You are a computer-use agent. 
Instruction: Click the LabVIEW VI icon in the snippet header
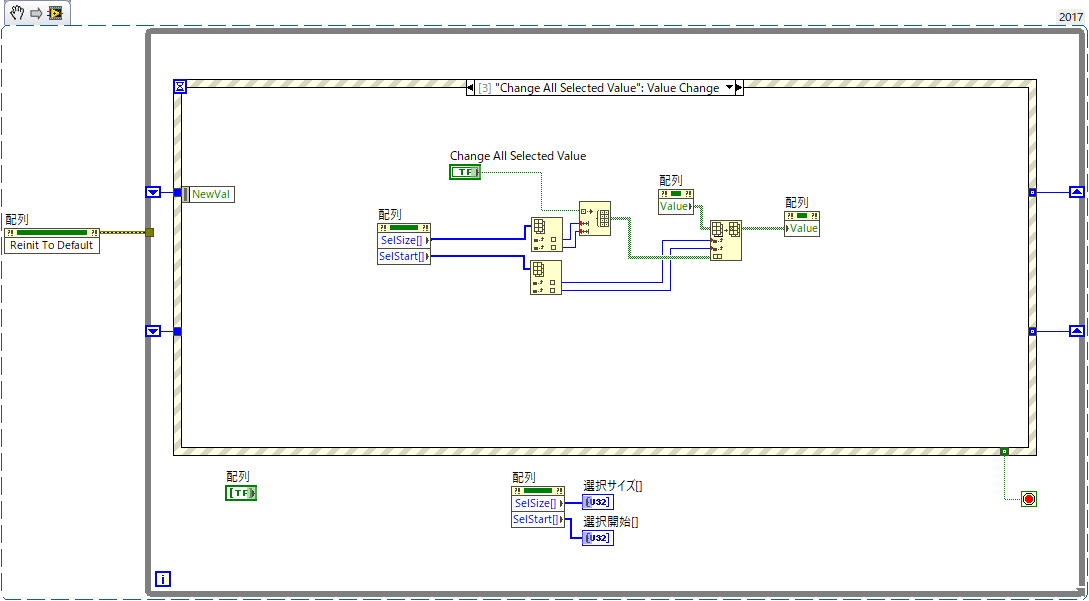(x=55, y=14)
